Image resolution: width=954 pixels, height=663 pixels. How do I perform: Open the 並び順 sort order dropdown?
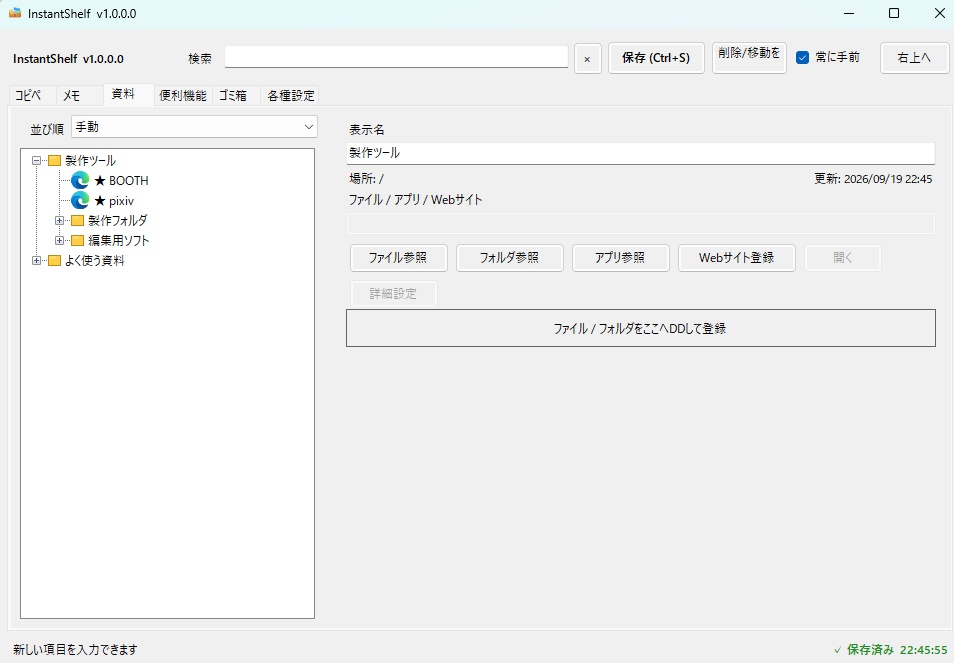tap(194, 127)
